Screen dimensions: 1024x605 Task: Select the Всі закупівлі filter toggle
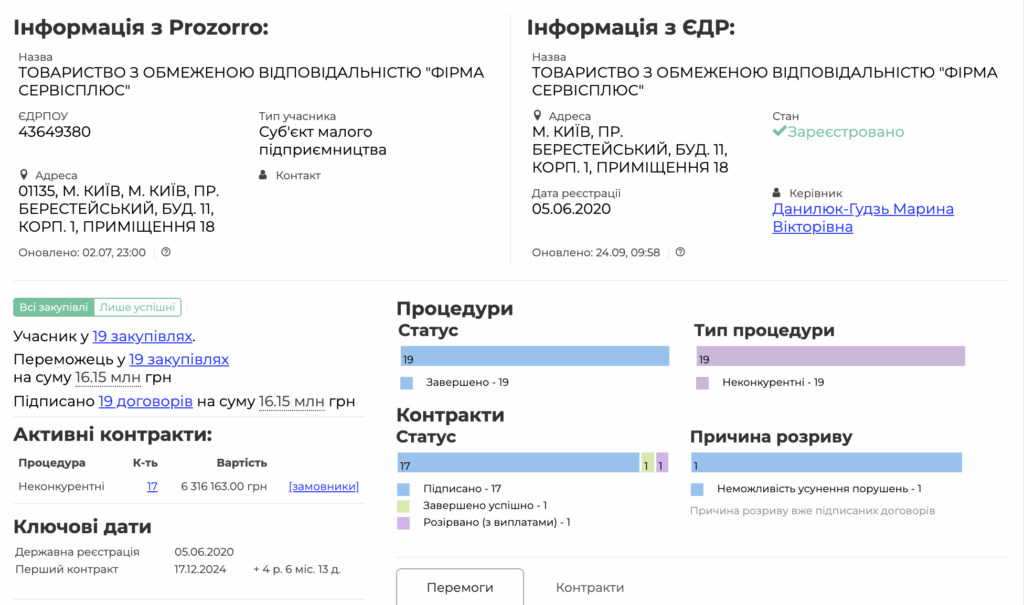pos(54,308)
